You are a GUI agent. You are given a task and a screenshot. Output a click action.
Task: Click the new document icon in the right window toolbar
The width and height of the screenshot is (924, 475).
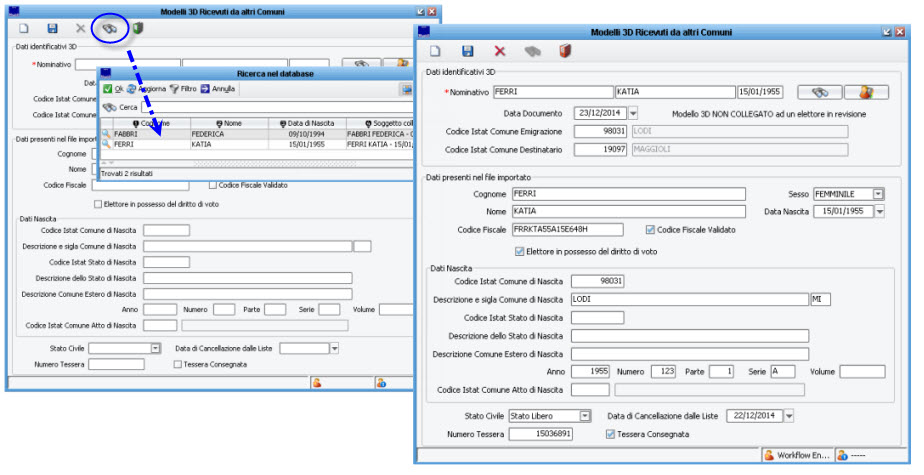point(435,51)
